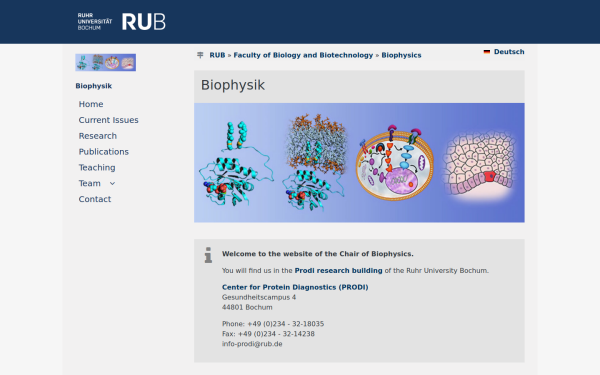
Task: Open the Contact page
Action: pyautogui.click(x=95, y=199)
